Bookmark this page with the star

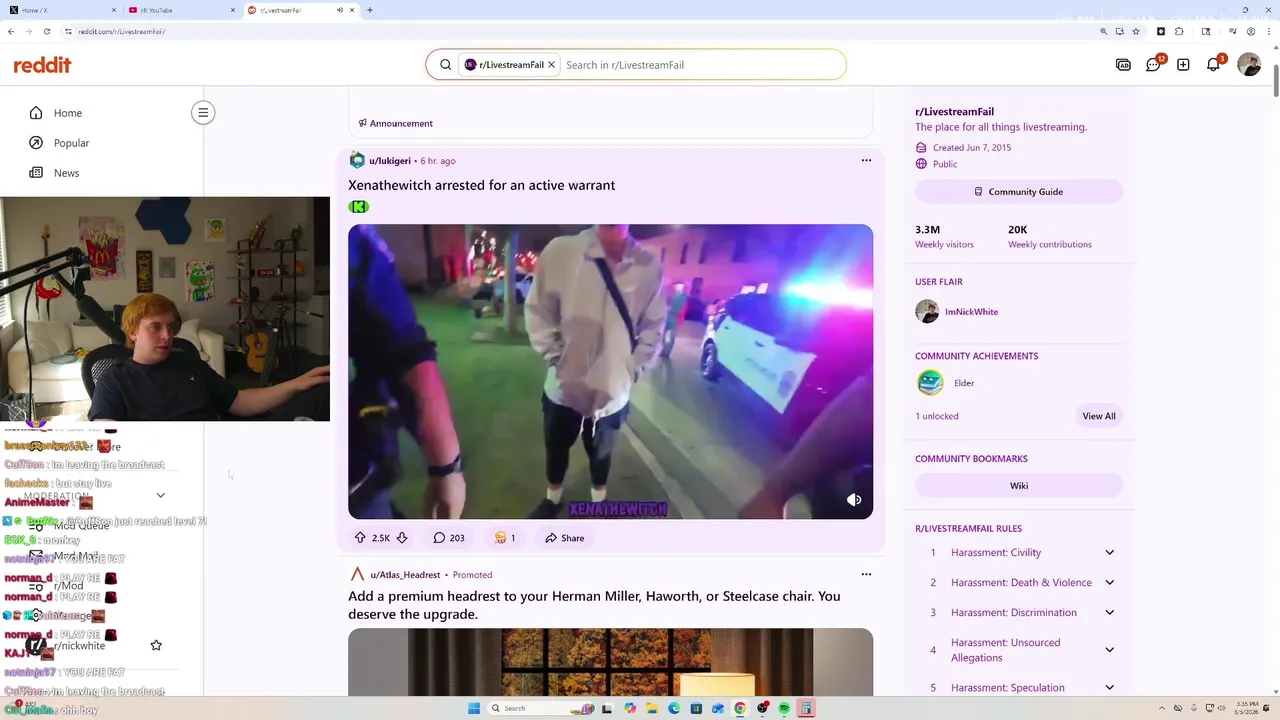click(x=1136, y=31)
